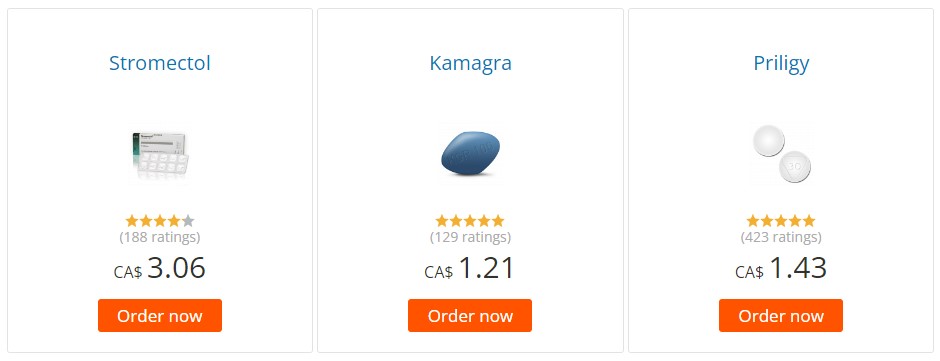Click the first star of Kamagra rating
940x361 pixels.
(x=442, y=221)
